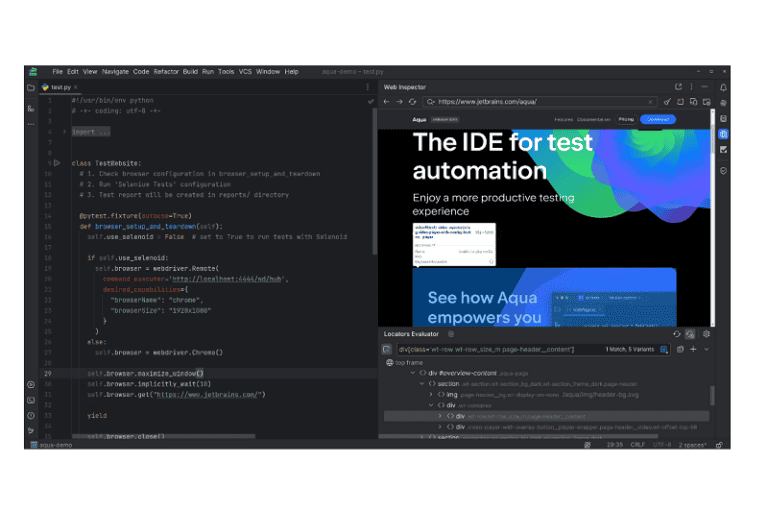Reload the Web Inspector page
This screenshot has height=511, width=768.
(412, 102)
